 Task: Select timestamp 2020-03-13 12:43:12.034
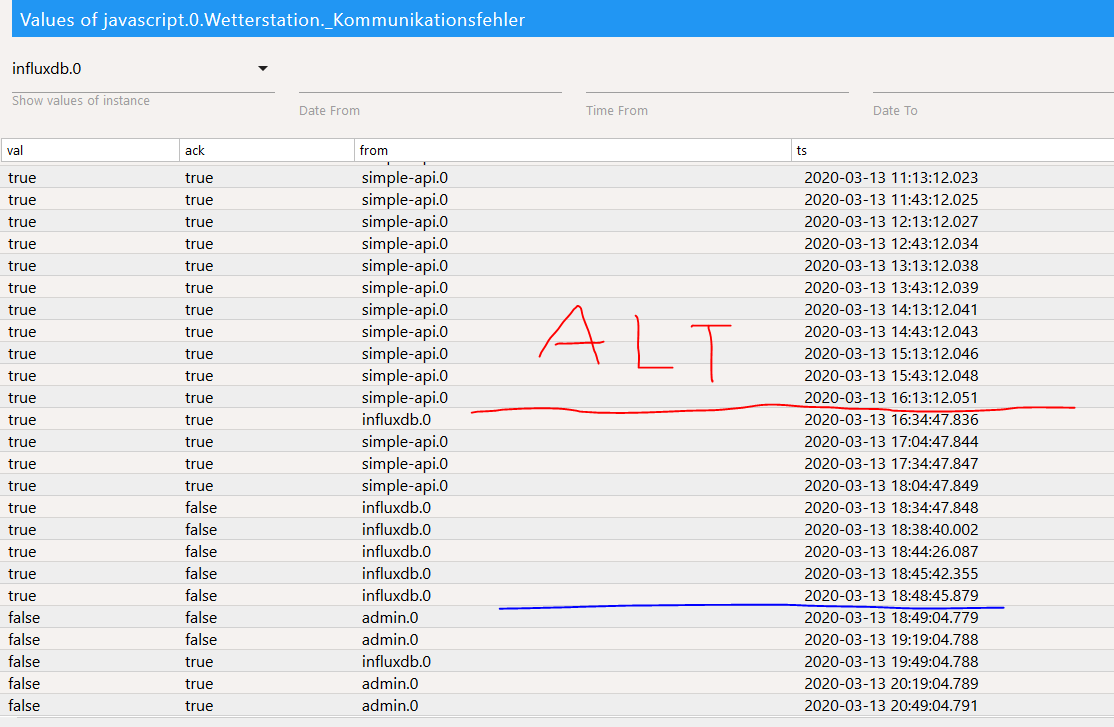tap(891, 244)
